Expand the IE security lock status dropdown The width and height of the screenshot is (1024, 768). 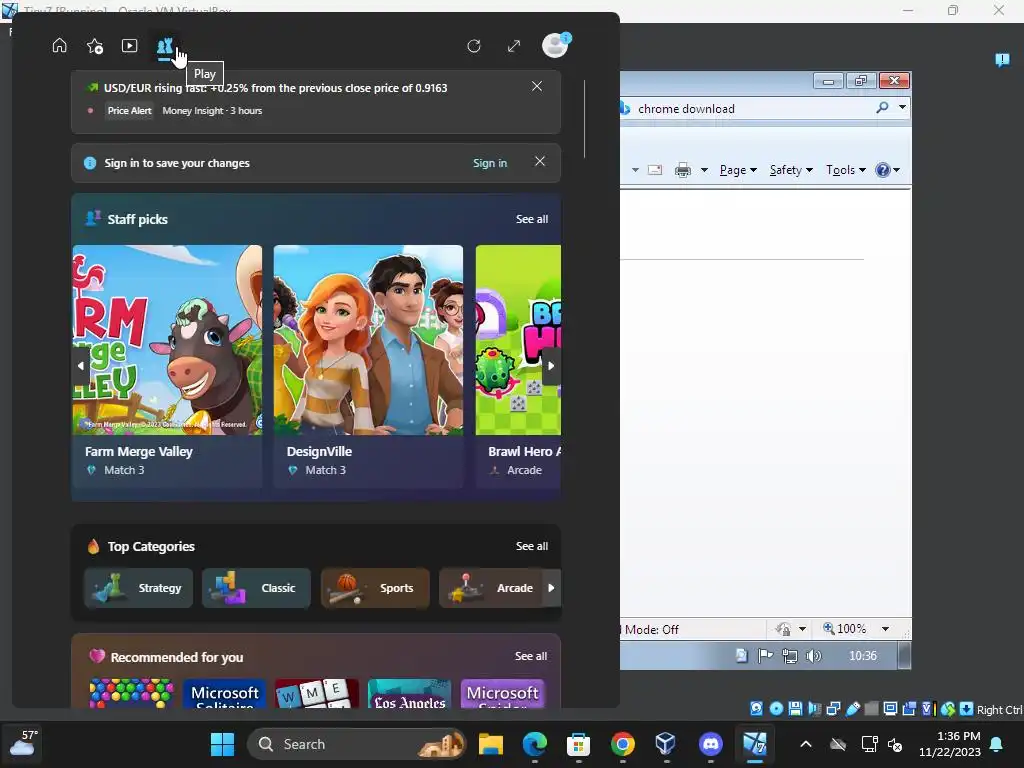pyautogui.click(x=802, y=629)
